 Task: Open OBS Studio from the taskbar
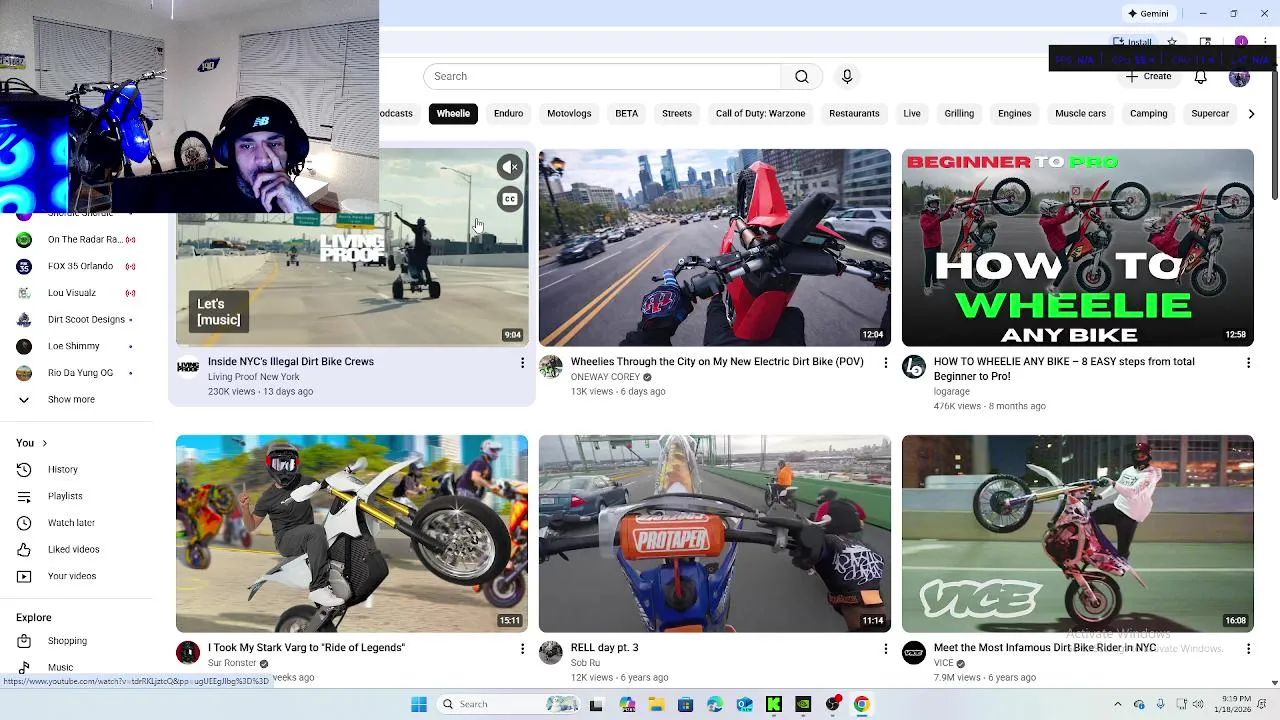(833, 704)
